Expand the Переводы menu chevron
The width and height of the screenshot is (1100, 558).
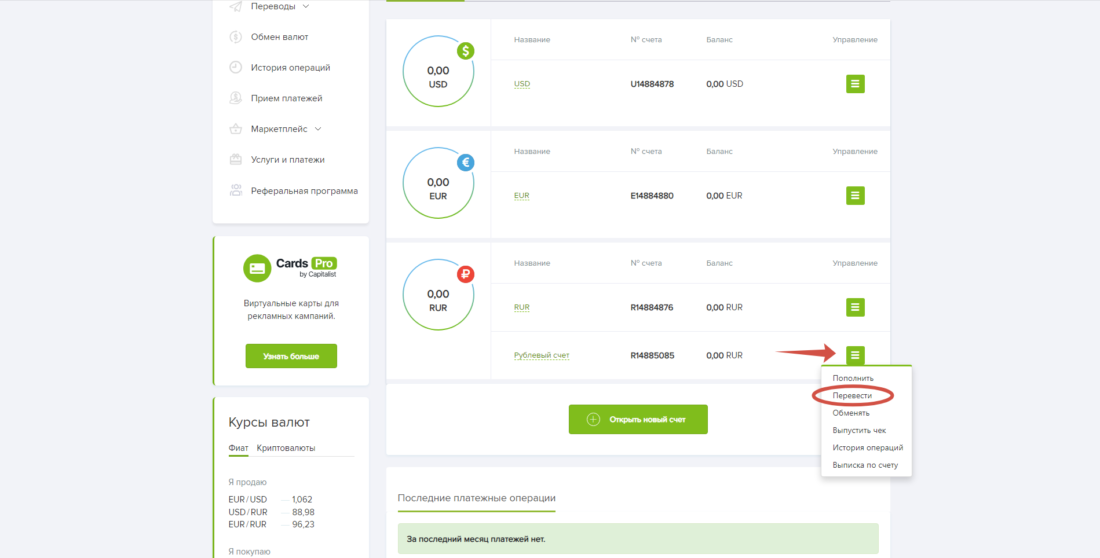(305, 7)
